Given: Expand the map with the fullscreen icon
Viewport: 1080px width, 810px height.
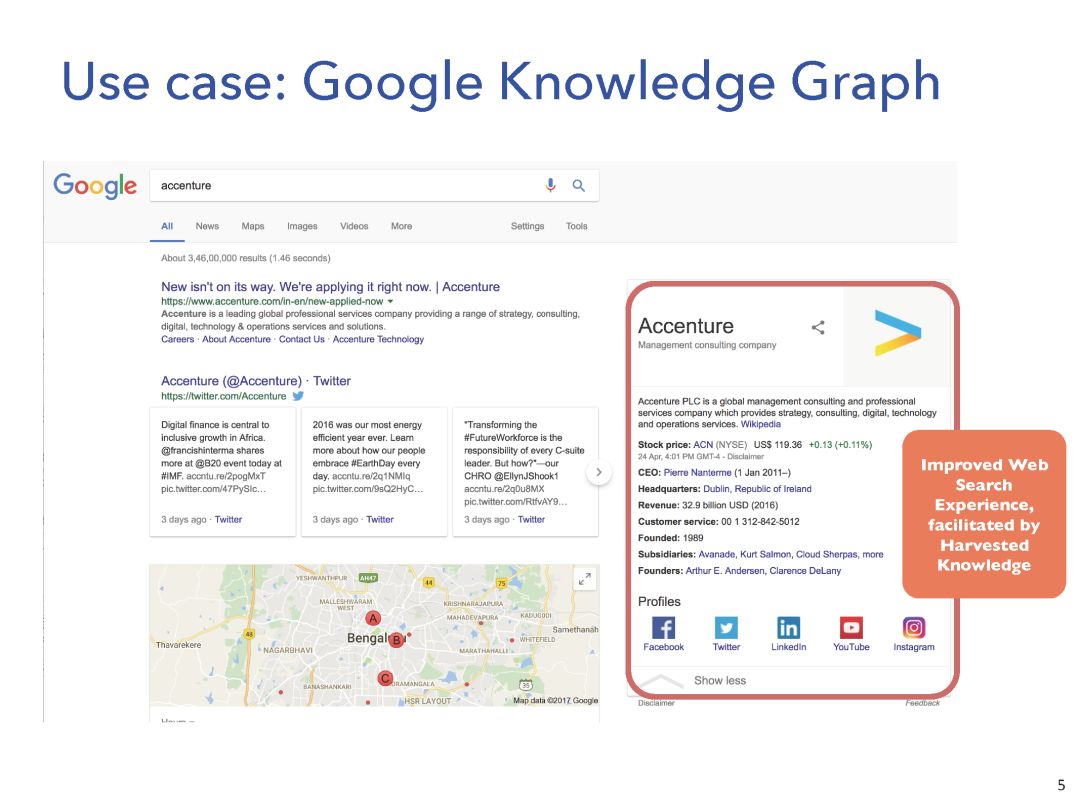Looking at the screenshot, I should pos(585,579).
